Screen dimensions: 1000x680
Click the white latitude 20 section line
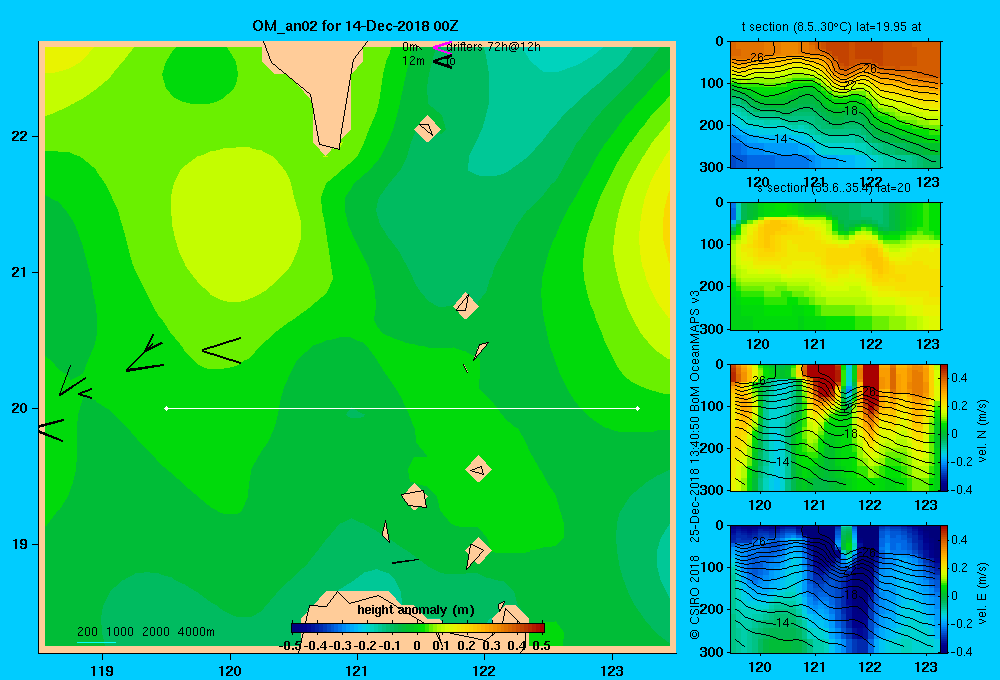point(402,408)
